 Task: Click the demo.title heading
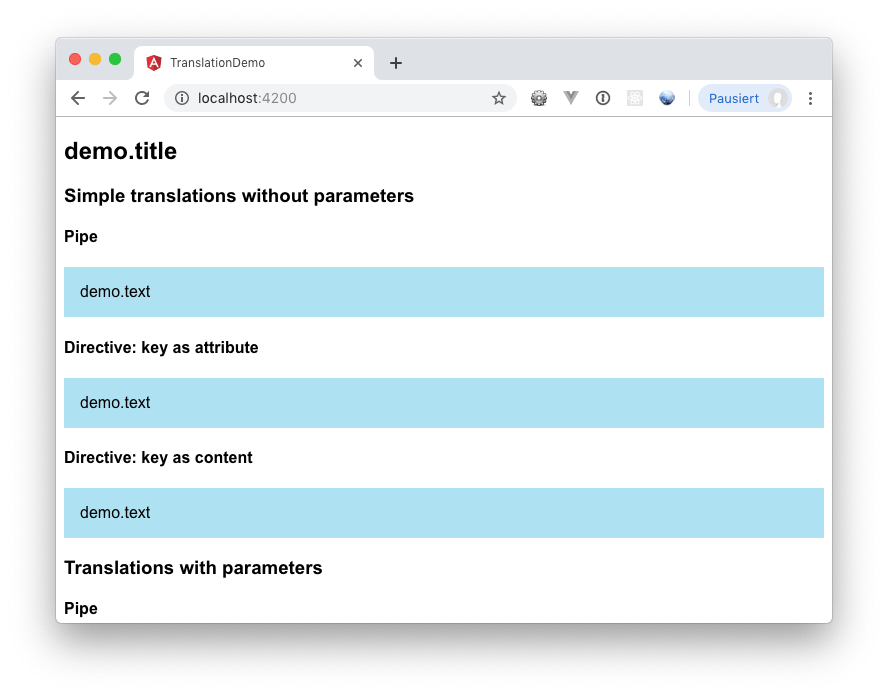click(x=121, y=152)
